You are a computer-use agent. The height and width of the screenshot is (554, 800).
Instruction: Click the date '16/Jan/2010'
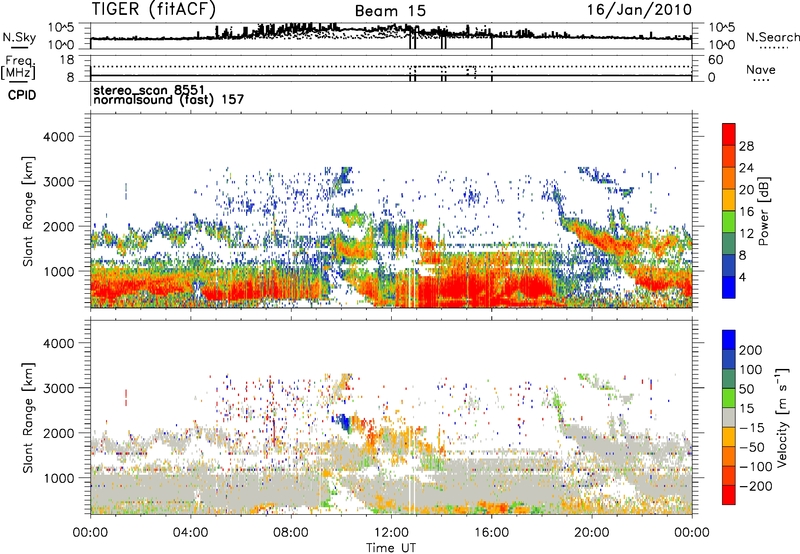coord(639,10)
